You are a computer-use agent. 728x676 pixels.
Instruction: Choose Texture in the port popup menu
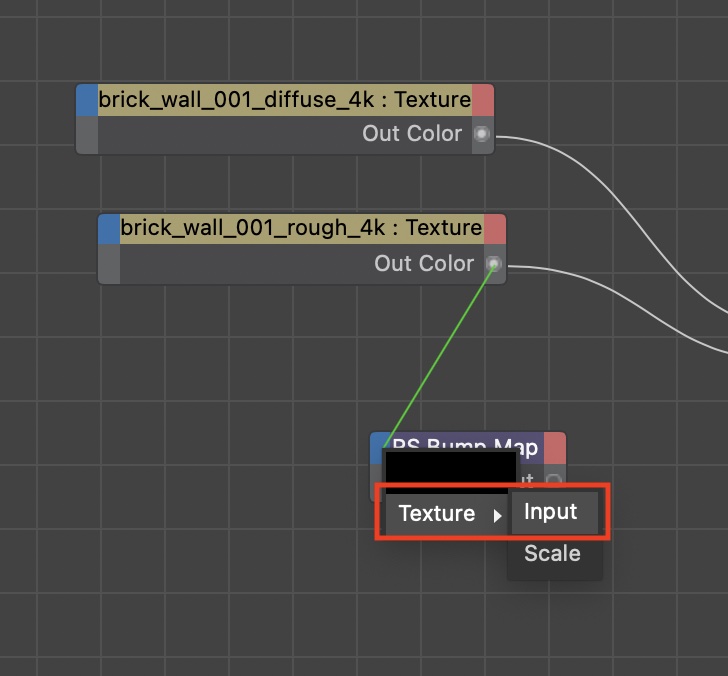coord(437,514)
